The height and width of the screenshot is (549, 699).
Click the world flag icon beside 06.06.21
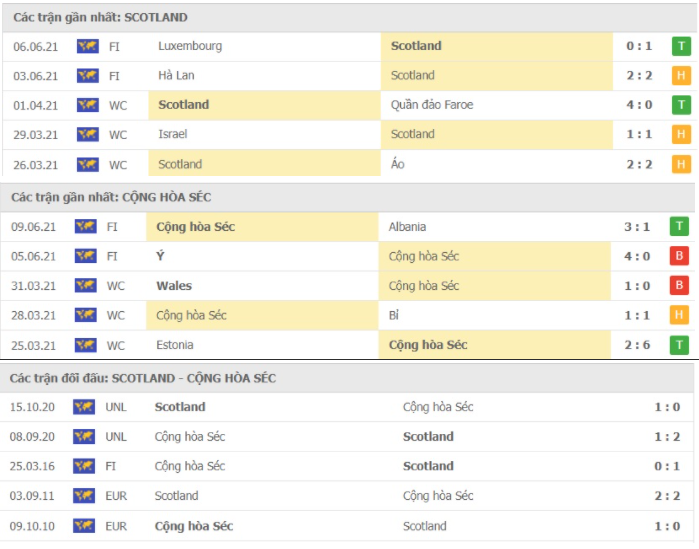88,46
